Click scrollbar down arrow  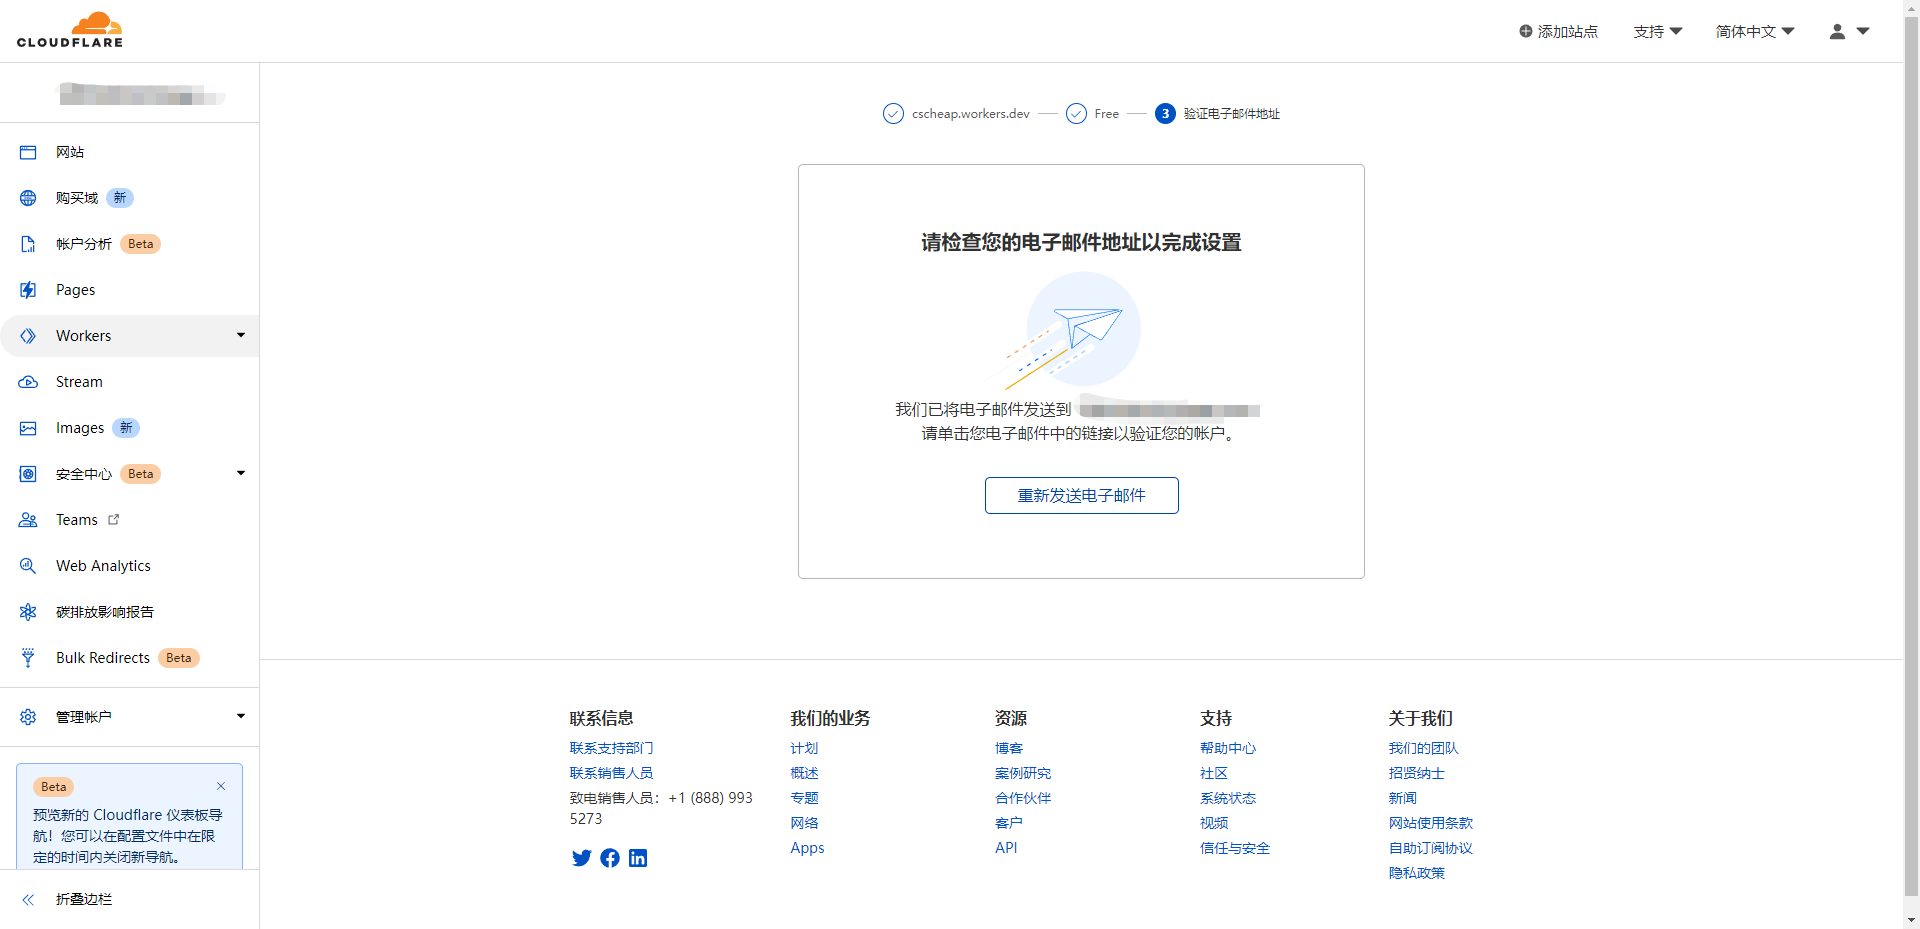pyautogui.click(x=1912, y=920)
